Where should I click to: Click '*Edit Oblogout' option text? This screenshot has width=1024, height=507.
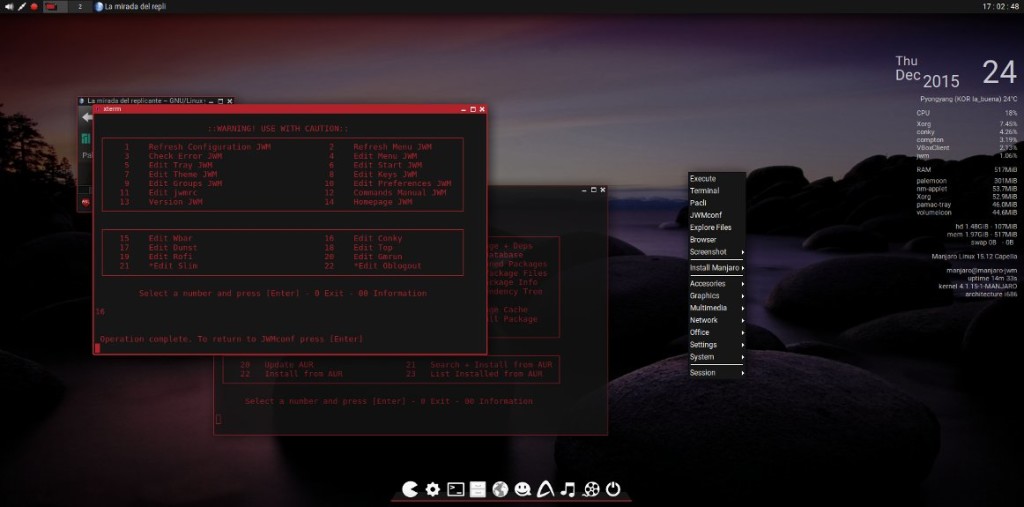click(x=387, y=266)
